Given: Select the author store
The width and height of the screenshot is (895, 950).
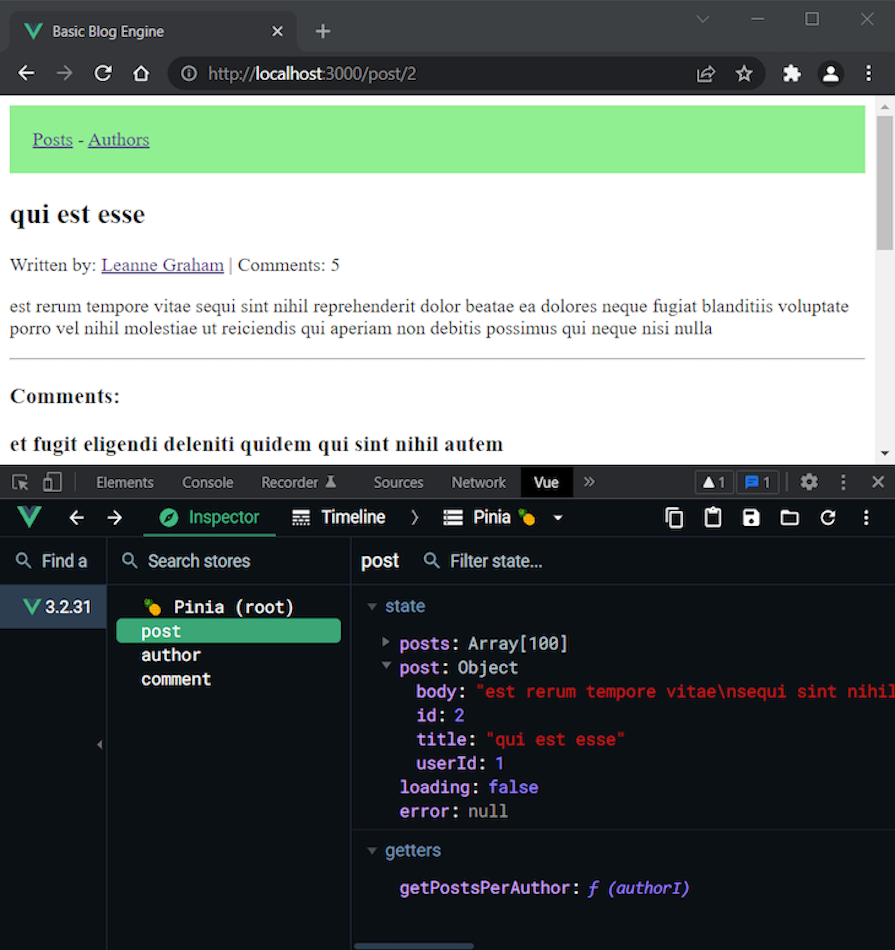Looking at the screenshot, I should [x=171, y=655].
